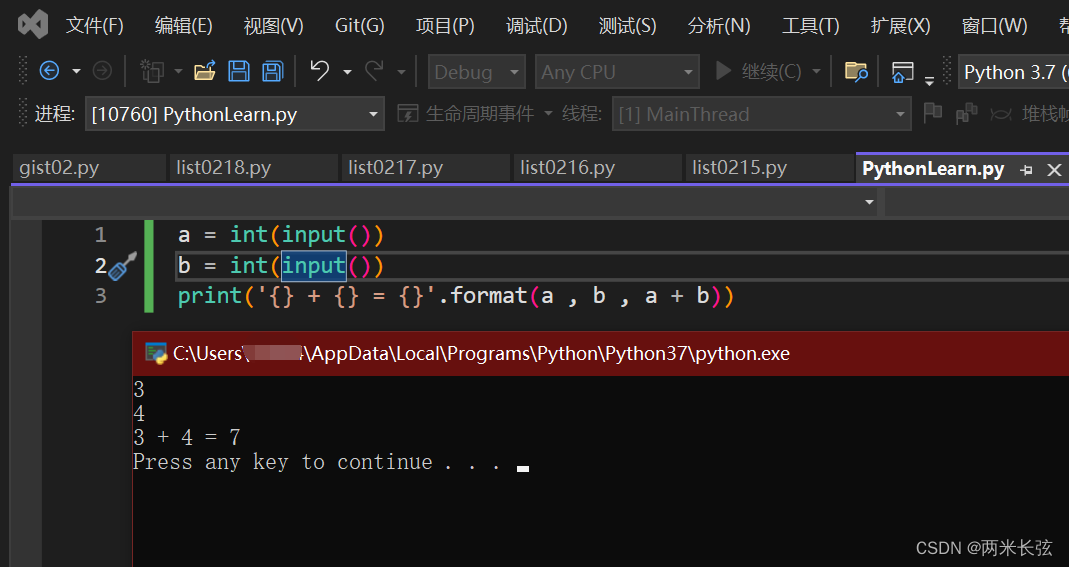Click the window icon beside Python 3.7
1069x567 pixels.
click(903, 72)
